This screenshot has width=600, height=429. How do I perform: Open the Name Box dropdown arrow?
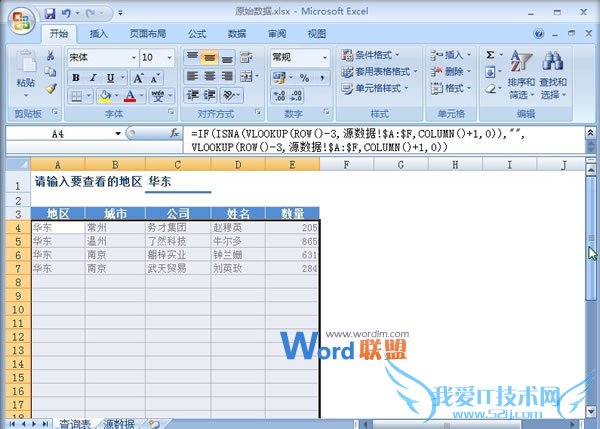[x=118, y=134]
